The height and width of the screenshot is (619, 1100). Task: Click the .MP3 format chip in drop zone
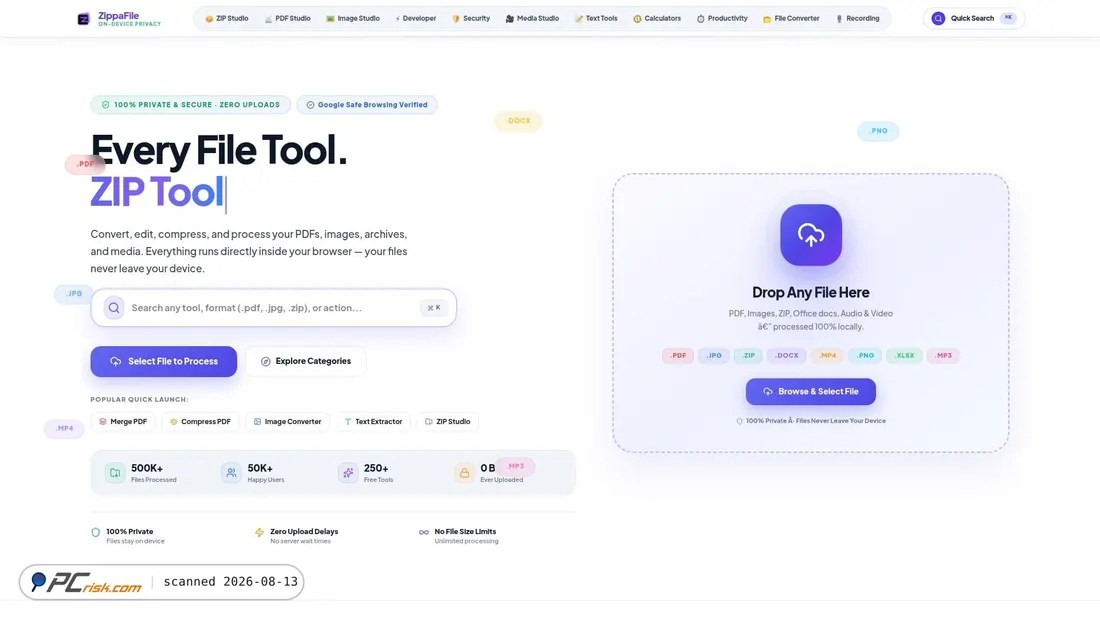(x=944, y=356)
